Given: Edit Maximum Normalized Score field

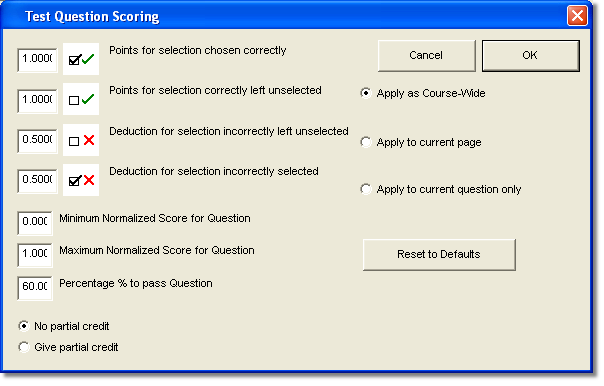Looking at the screenshot, I should [35, 255].
